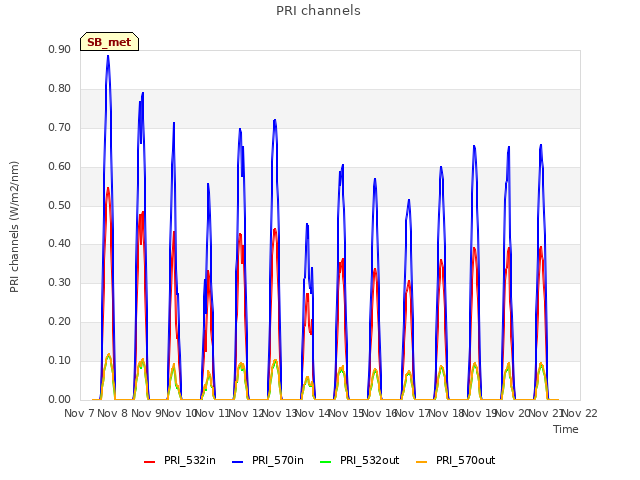Click the tallest blue peak near 0.88
Viewport: 640px width, 480px height.
[108, 56]
